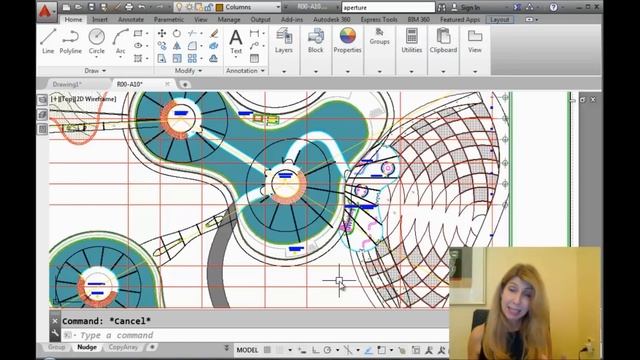Select the linear Dimension tool
Image resolution: width=640 pixels, height=360 pixels.
click(x=254, y=33)
